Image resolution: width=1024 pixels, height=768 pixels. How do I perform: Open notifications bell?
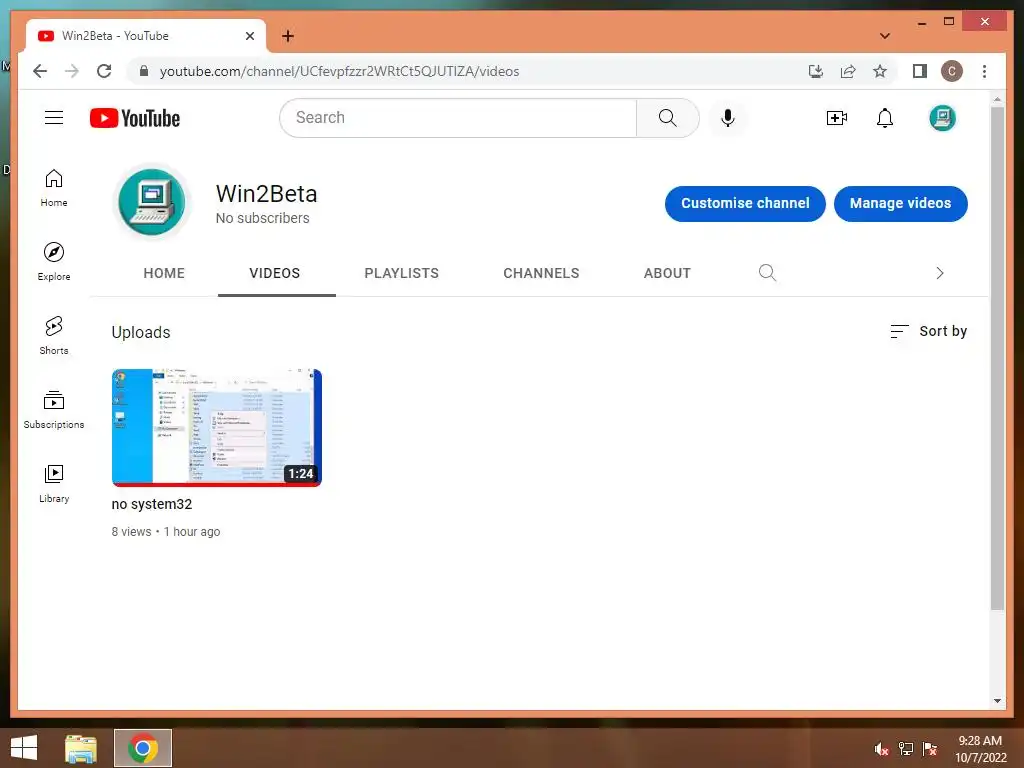[885, 118]
